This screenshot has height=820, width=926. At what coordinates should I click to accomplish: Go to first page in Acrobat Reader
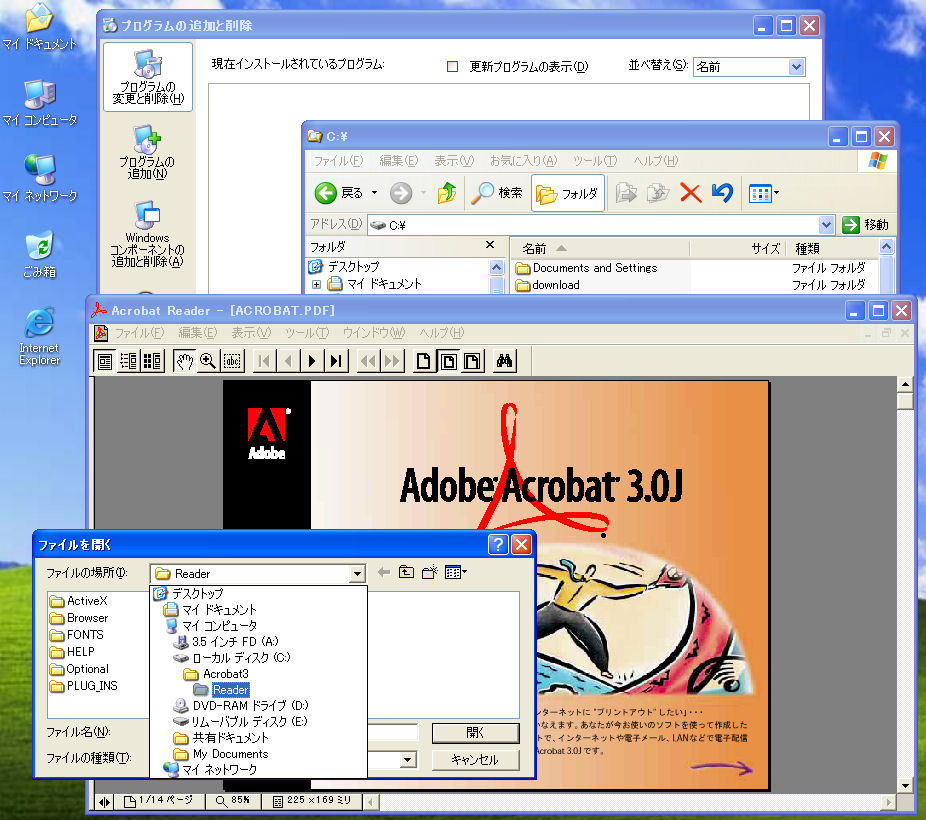tap(264, 361)
